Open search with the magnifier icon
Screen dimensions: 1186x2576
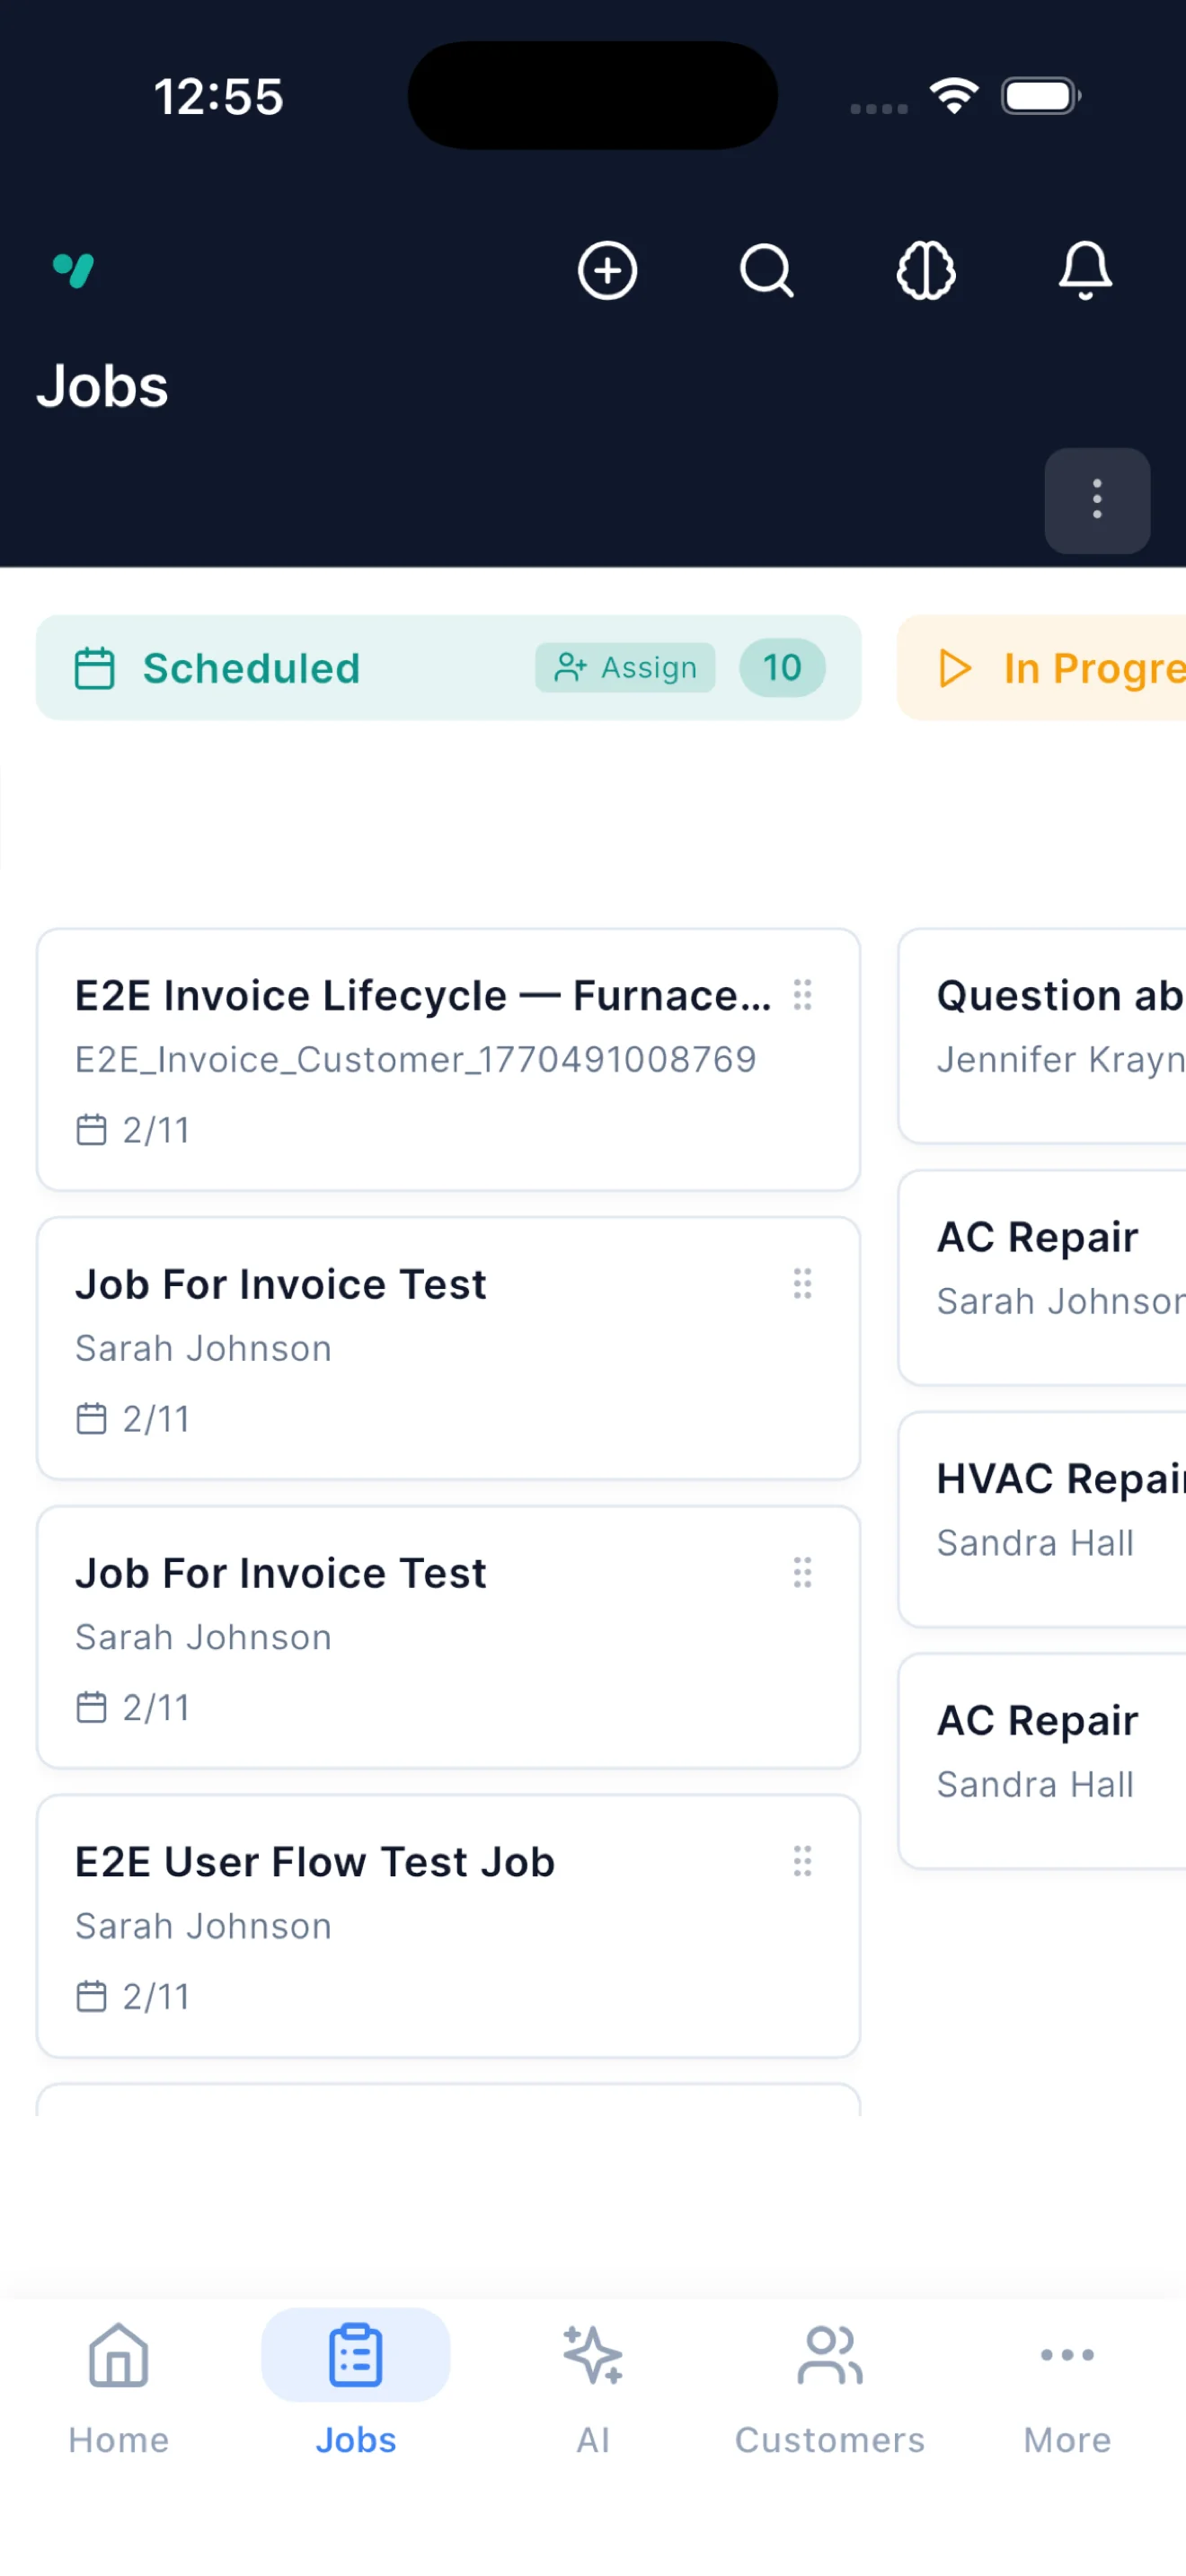[766, 270]
